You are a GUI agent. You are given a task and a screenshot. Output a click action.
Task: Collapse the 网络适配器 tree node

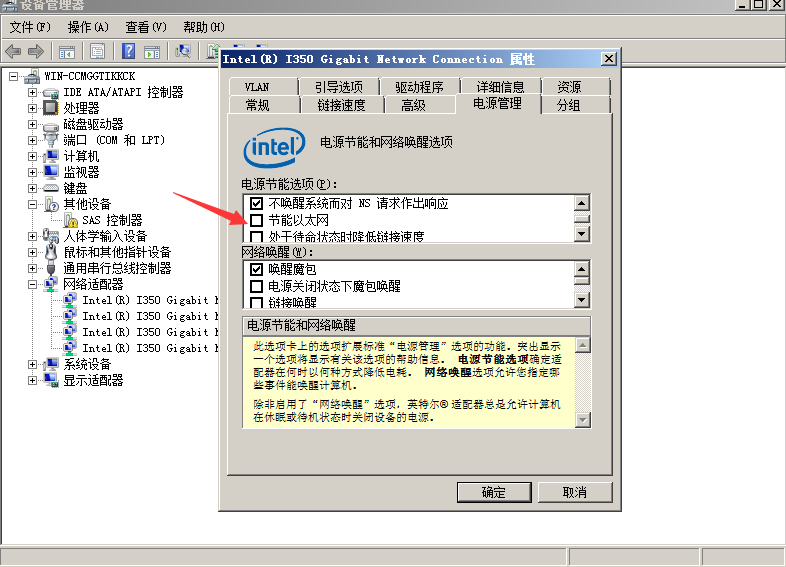pyautogui.click(x=32, y=284)
